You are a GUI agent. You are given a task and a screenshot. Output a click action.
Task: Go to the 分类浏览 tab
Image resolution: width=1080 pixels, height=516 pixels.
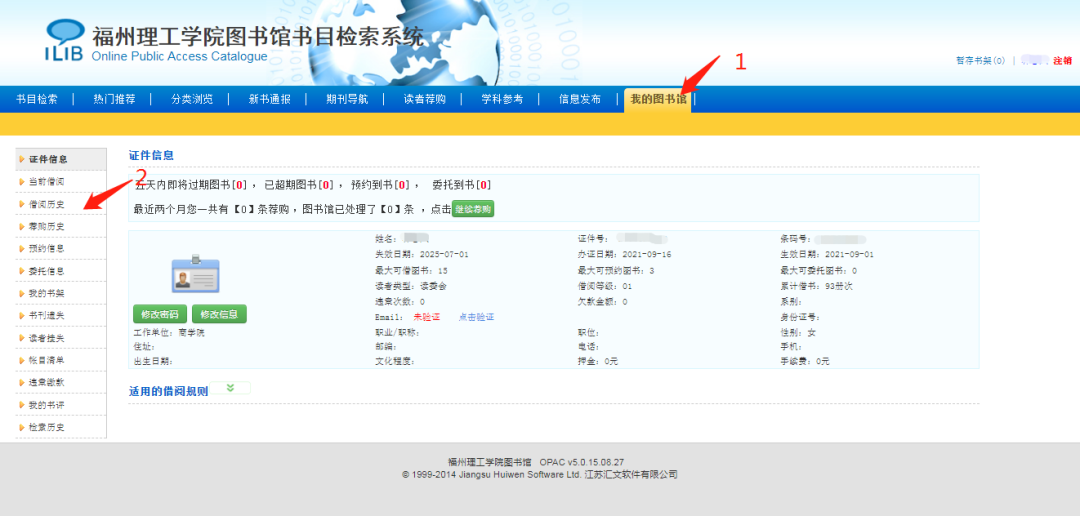pyautogui.click(x=192, y=99)
